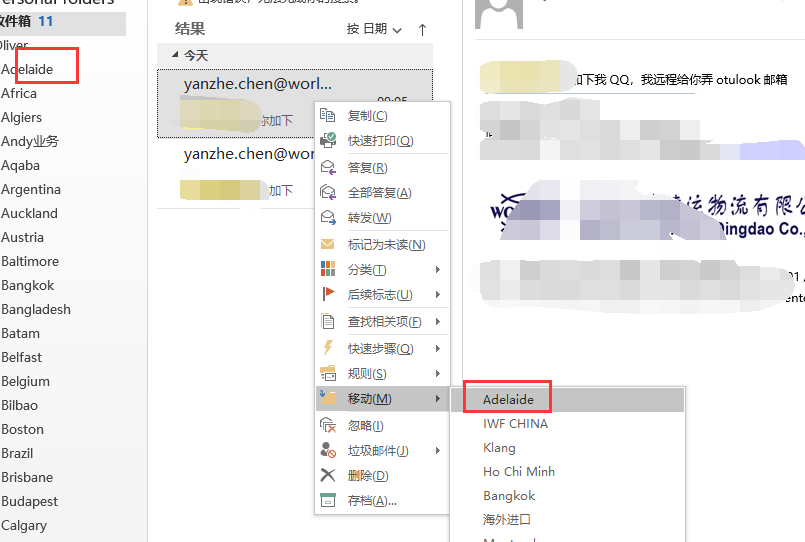
Task: Choose 删除(D) menu entry
Action: [382, 475]
